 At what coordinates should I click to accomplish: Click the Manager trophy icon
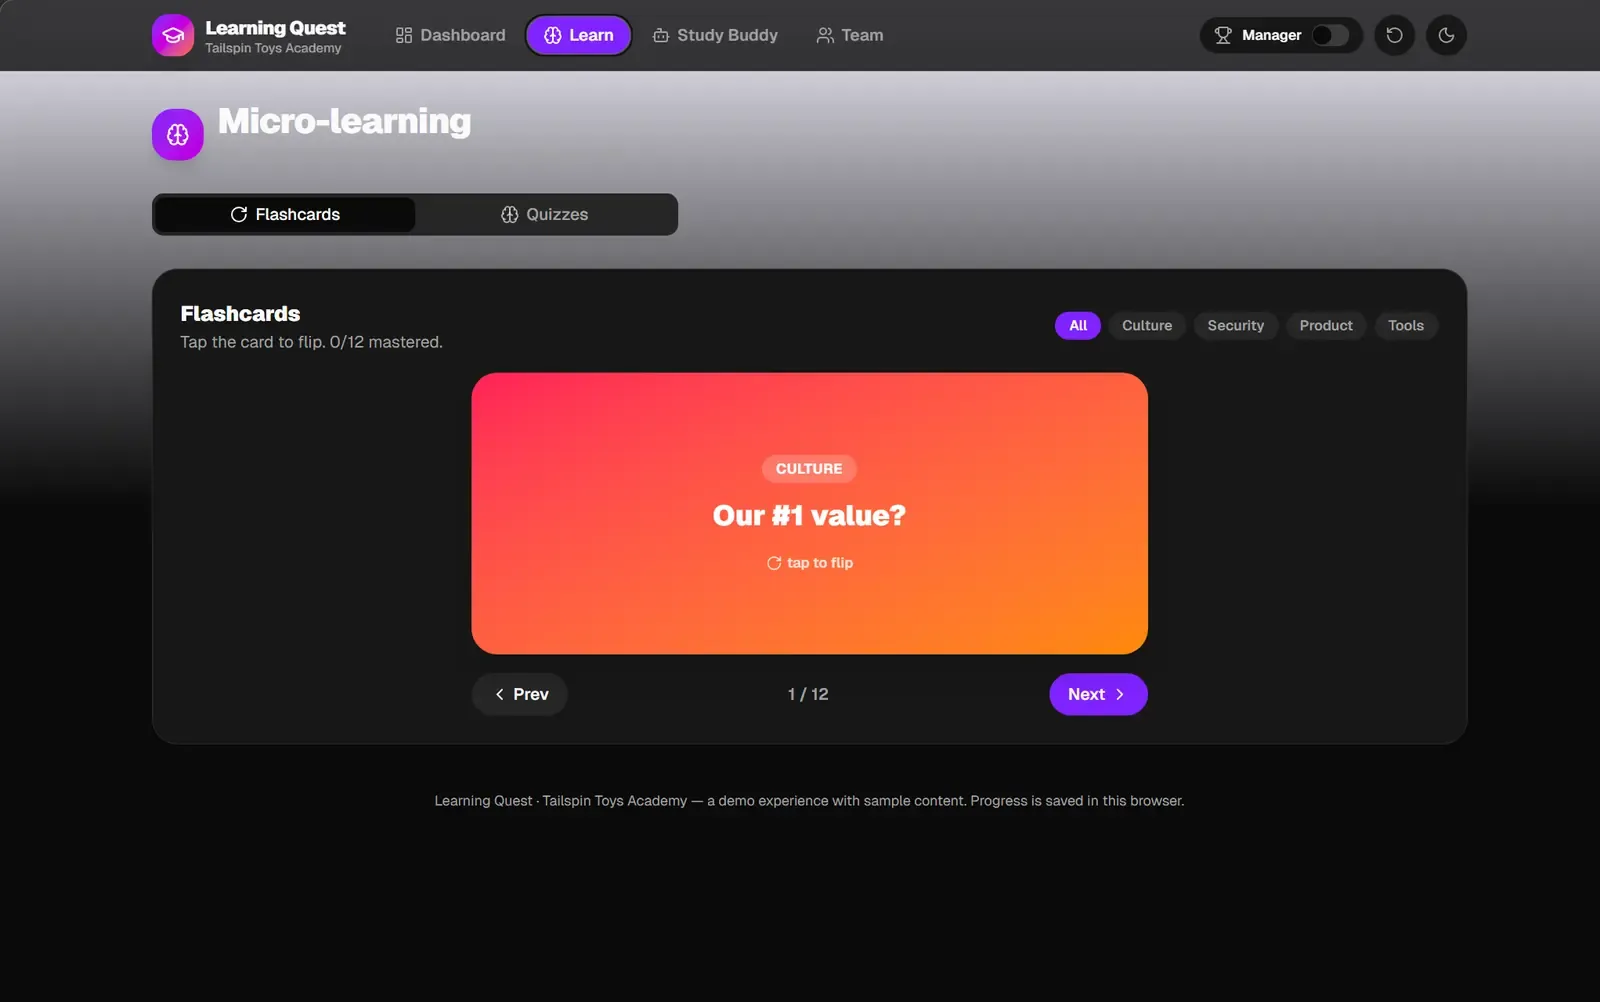[1222, 35]
